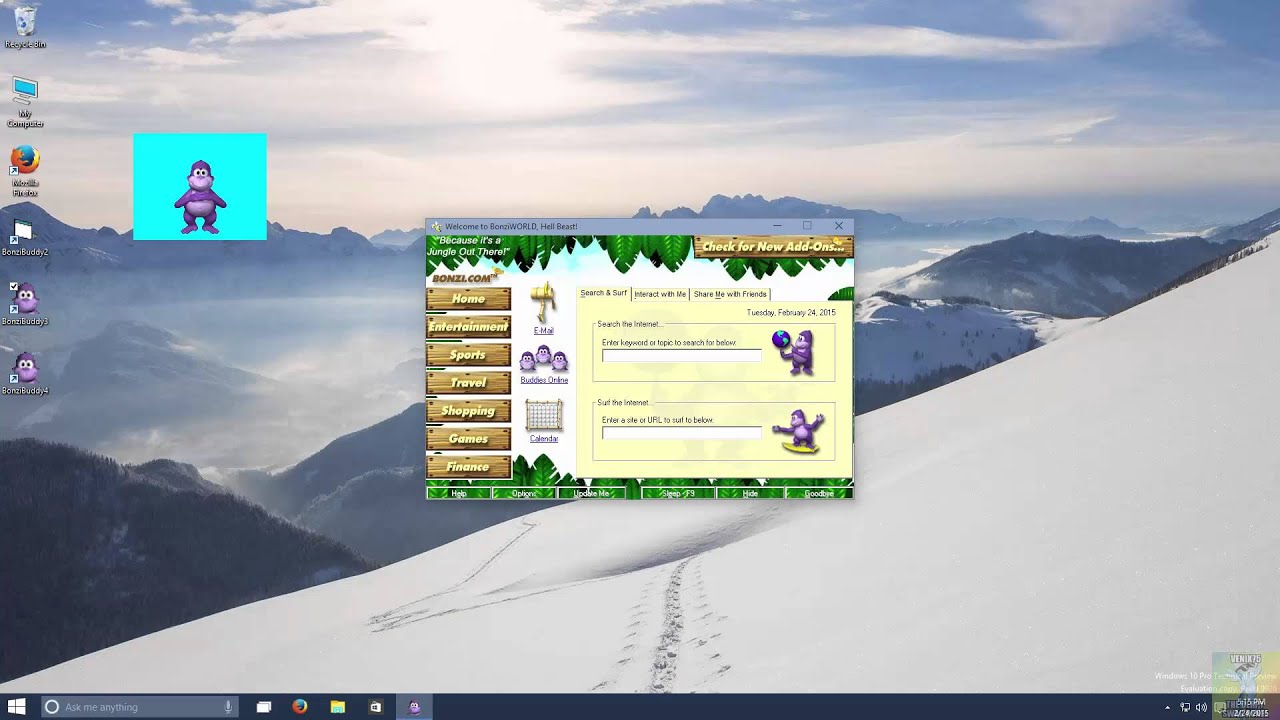Click the Help button at bottom
Screen dimensions: 1280x720
click(x=459, y=493)
